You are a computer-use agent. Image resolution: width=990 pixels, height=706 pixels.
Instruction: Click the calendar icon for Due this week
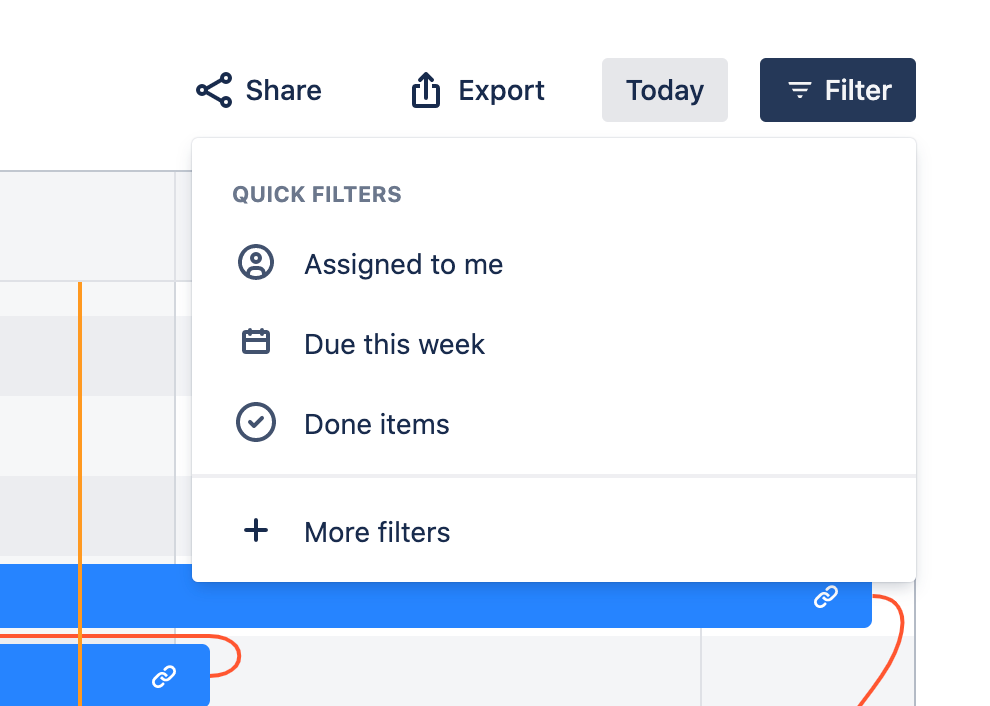click(256, 343)
